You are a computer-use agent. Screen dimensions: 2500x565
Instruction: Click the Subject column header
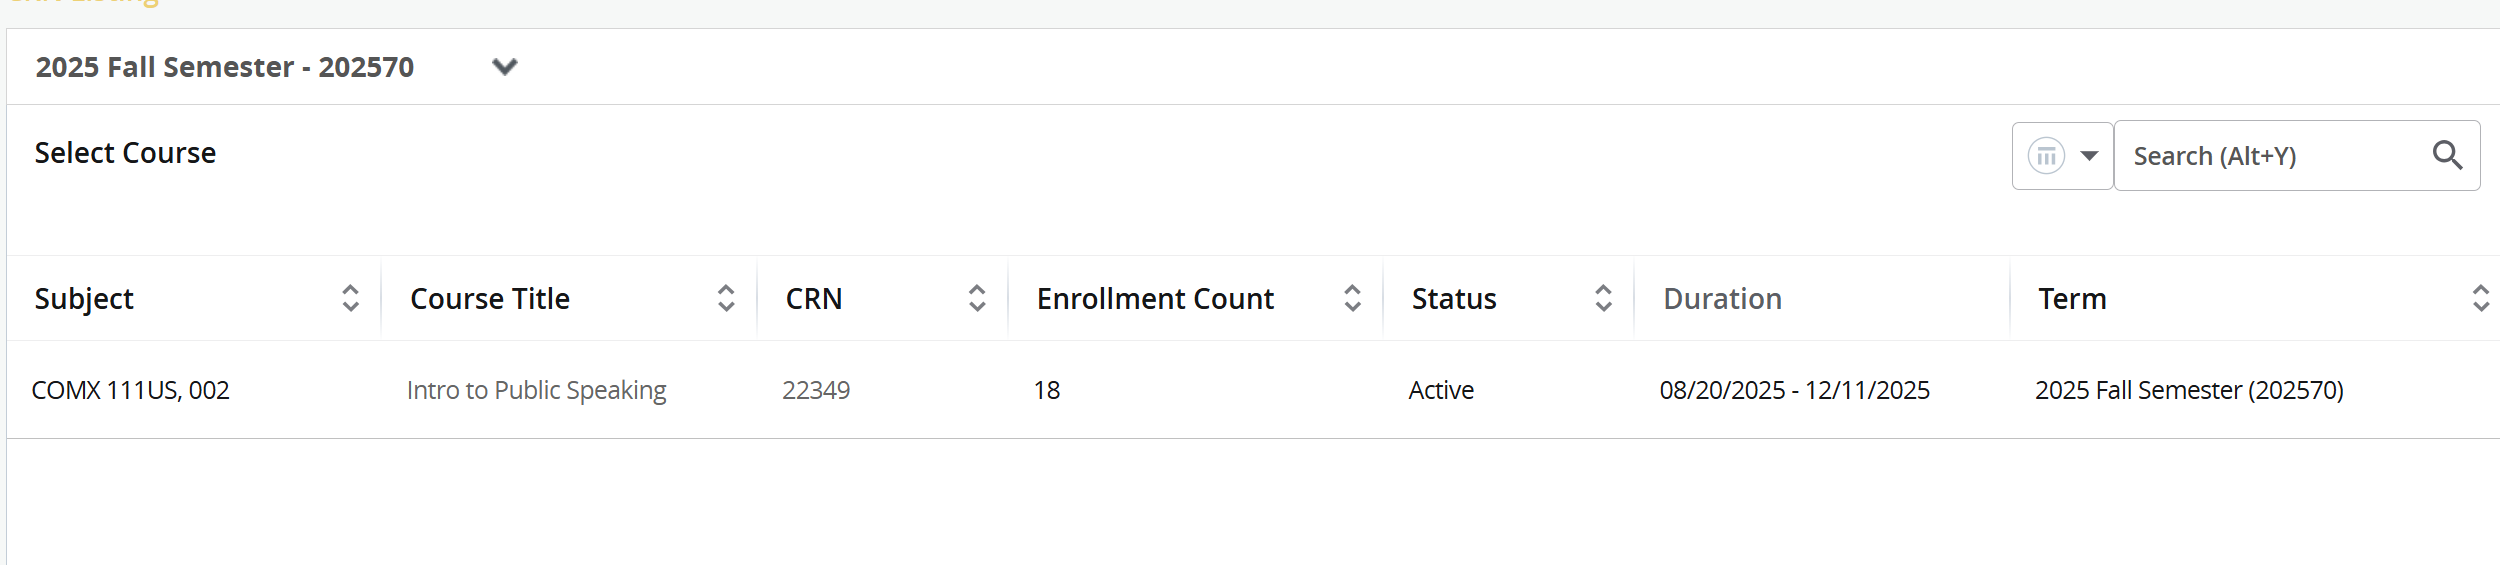(x=84, y=299)
